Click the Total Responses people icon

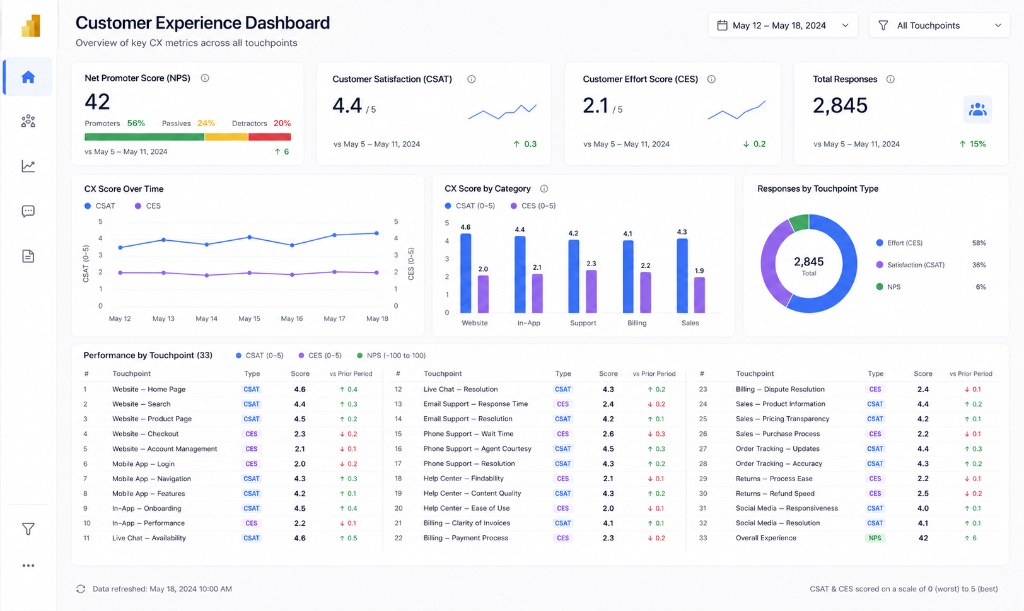978,109
